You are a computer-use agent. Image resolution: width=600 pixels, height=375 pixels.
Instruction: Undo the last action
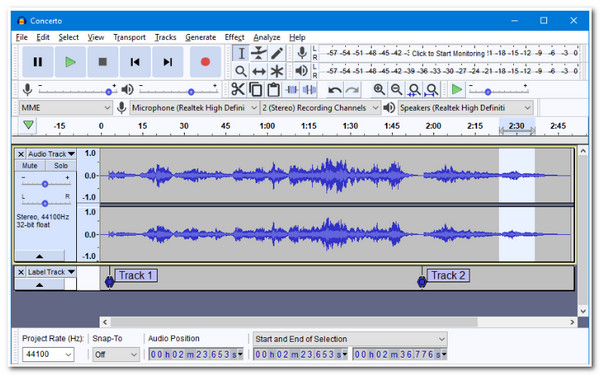click(335, 90)
